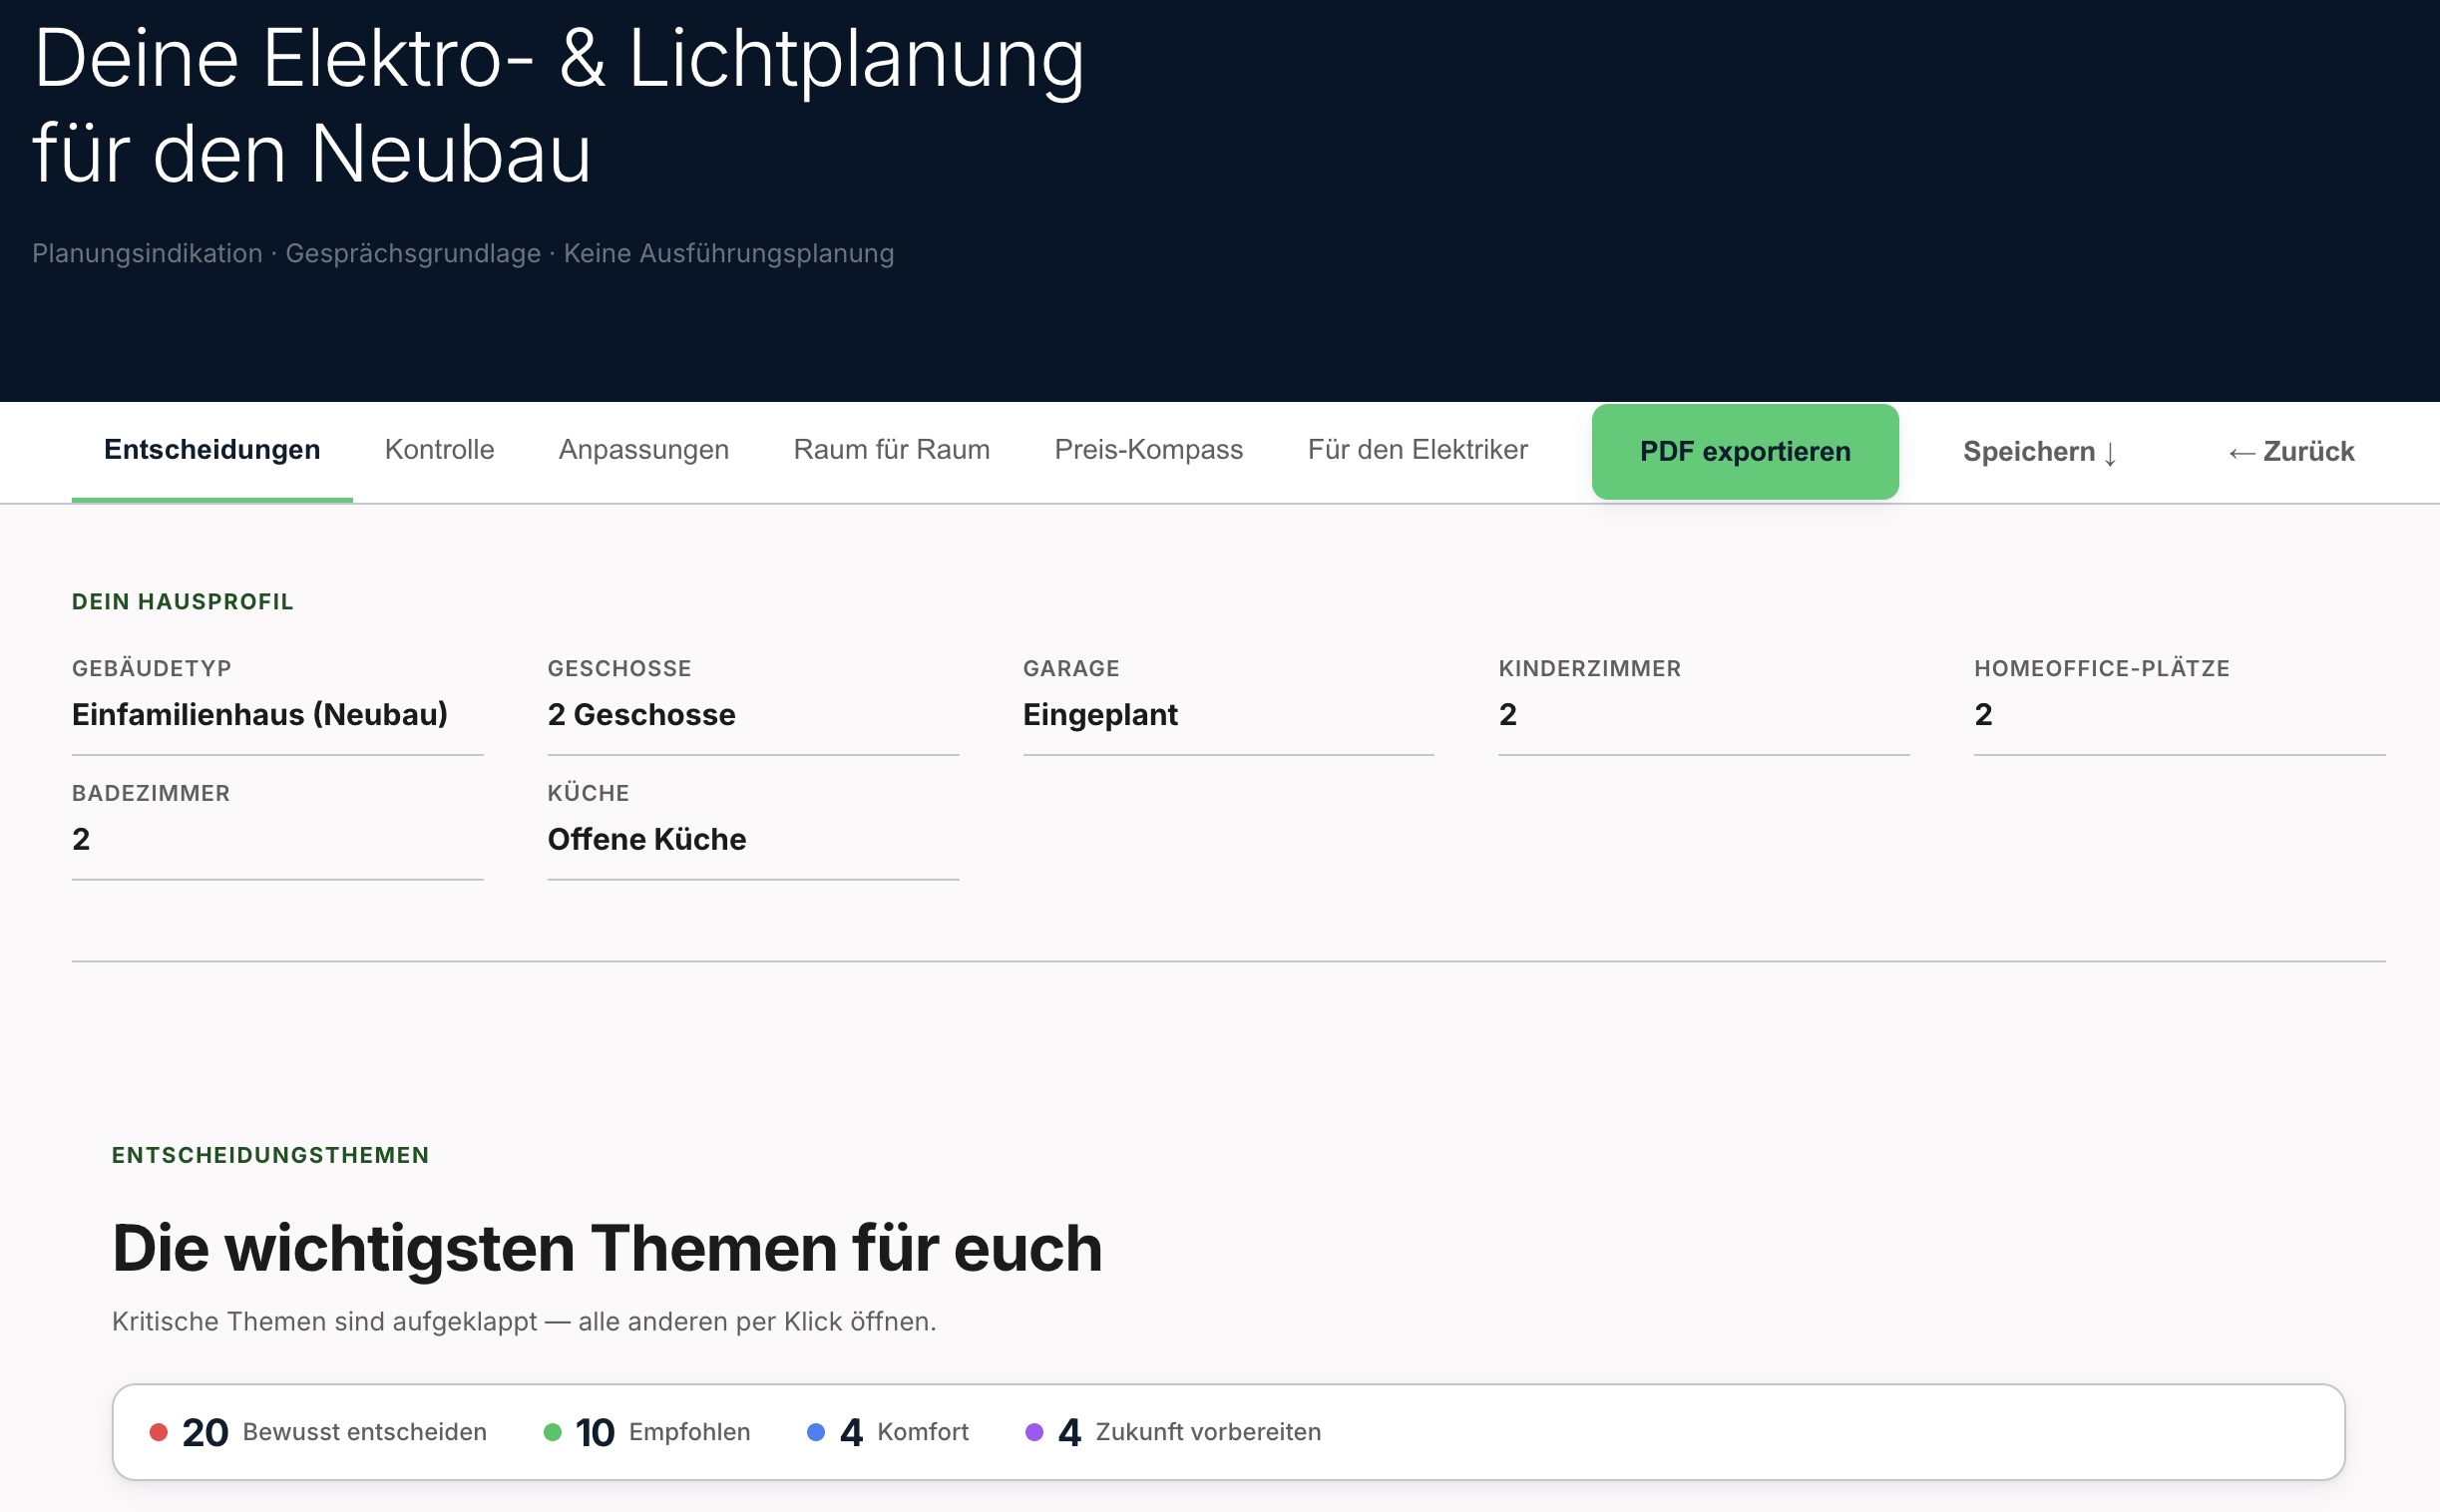Viewport: 2440px width, 1512px height.
Task: Open the Anpassungen tab
Action: click(643, 450)
